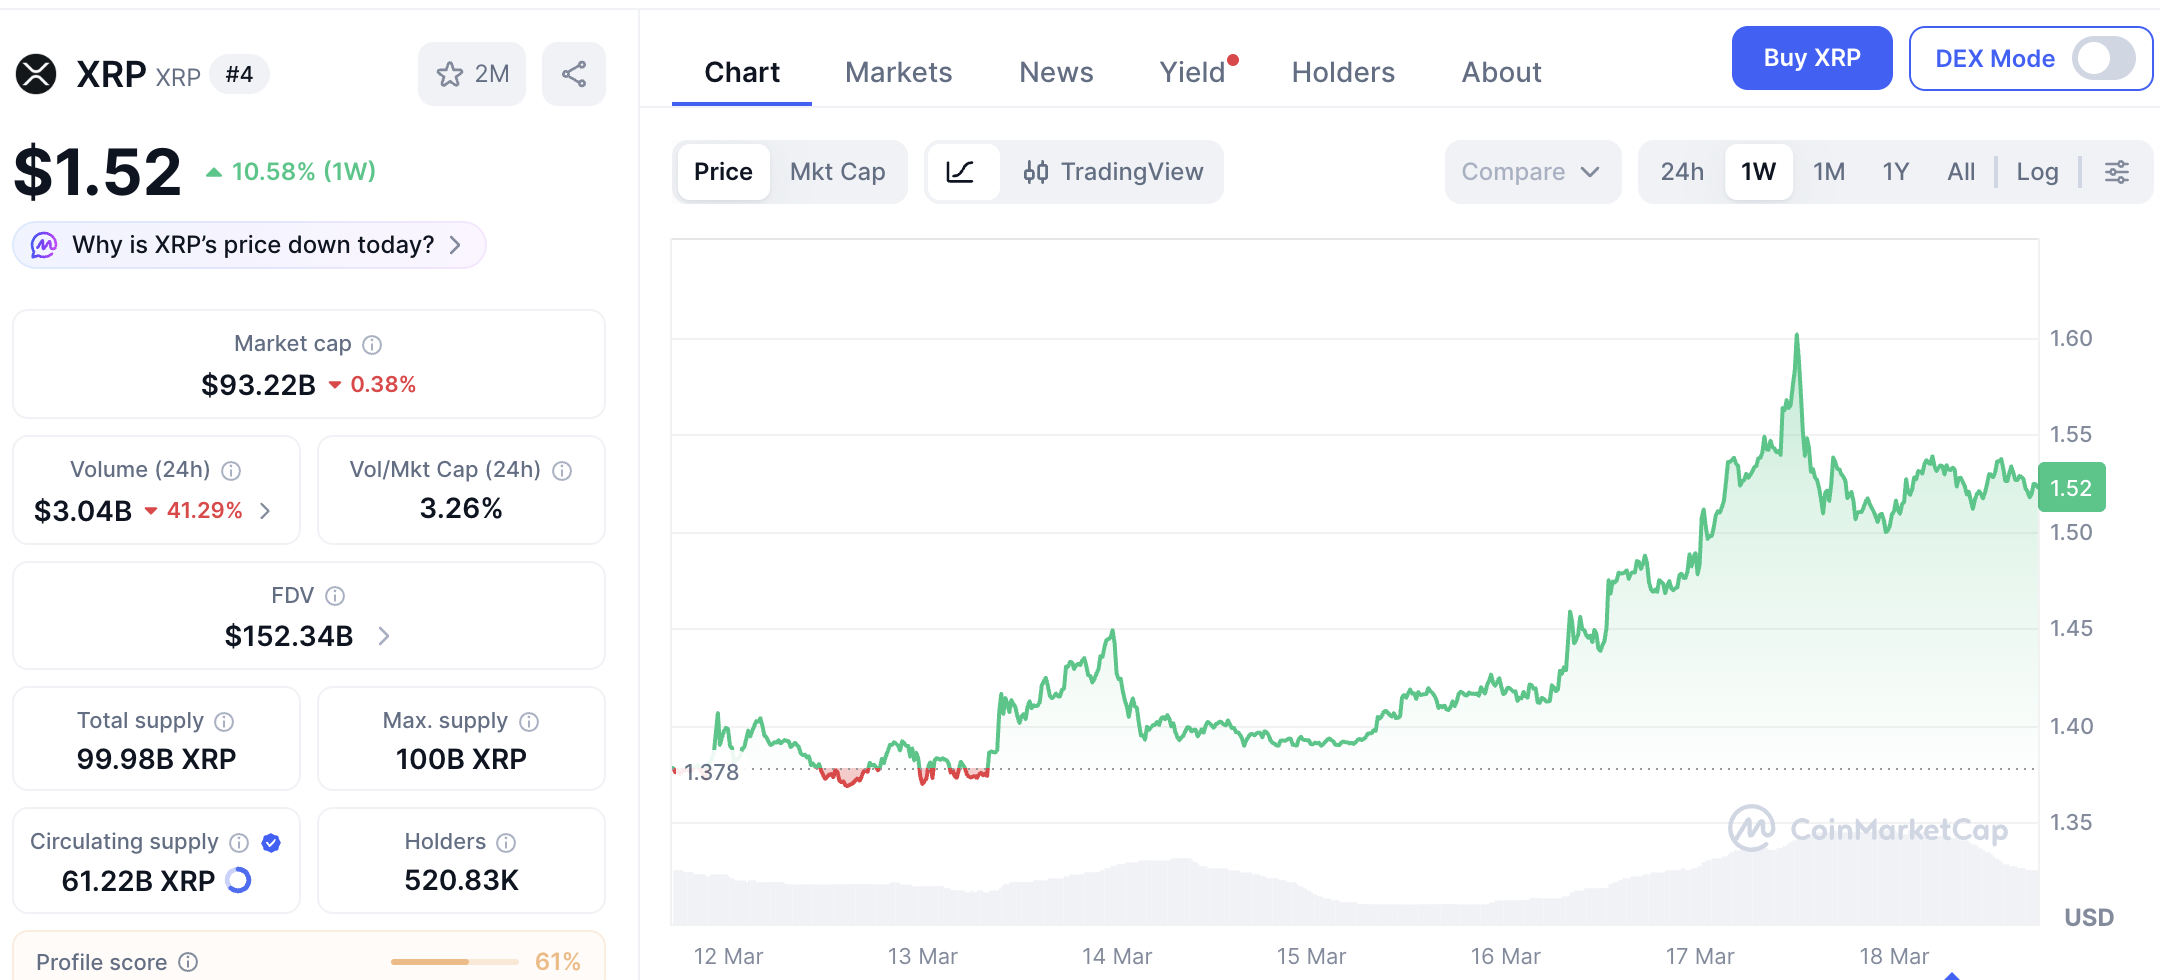Open the Compare dropdown
2160x980 pixels.
click(x=1532, y=172)
